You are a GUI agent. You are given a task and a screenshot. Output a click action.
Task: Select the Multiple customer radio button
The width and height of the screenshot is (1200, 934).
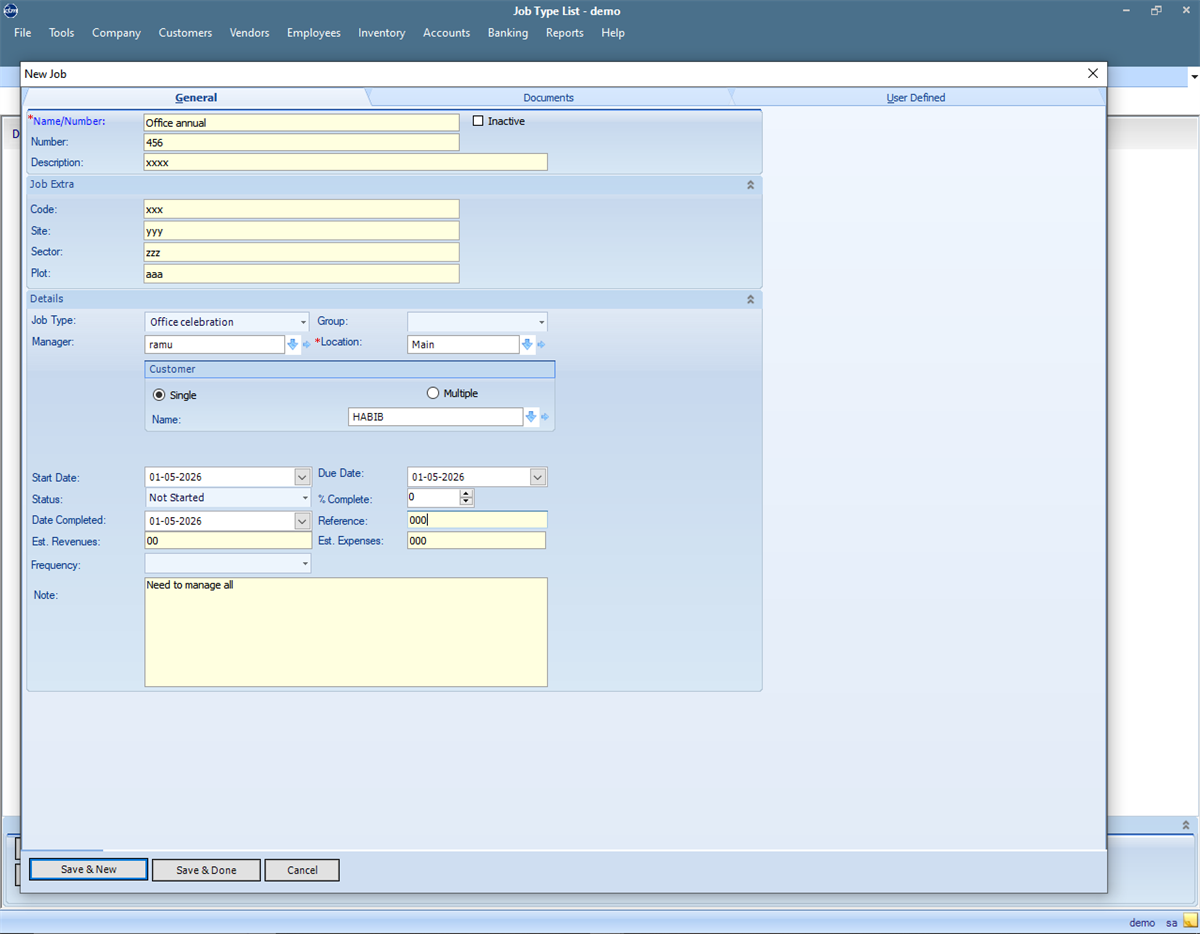point(433,393)
